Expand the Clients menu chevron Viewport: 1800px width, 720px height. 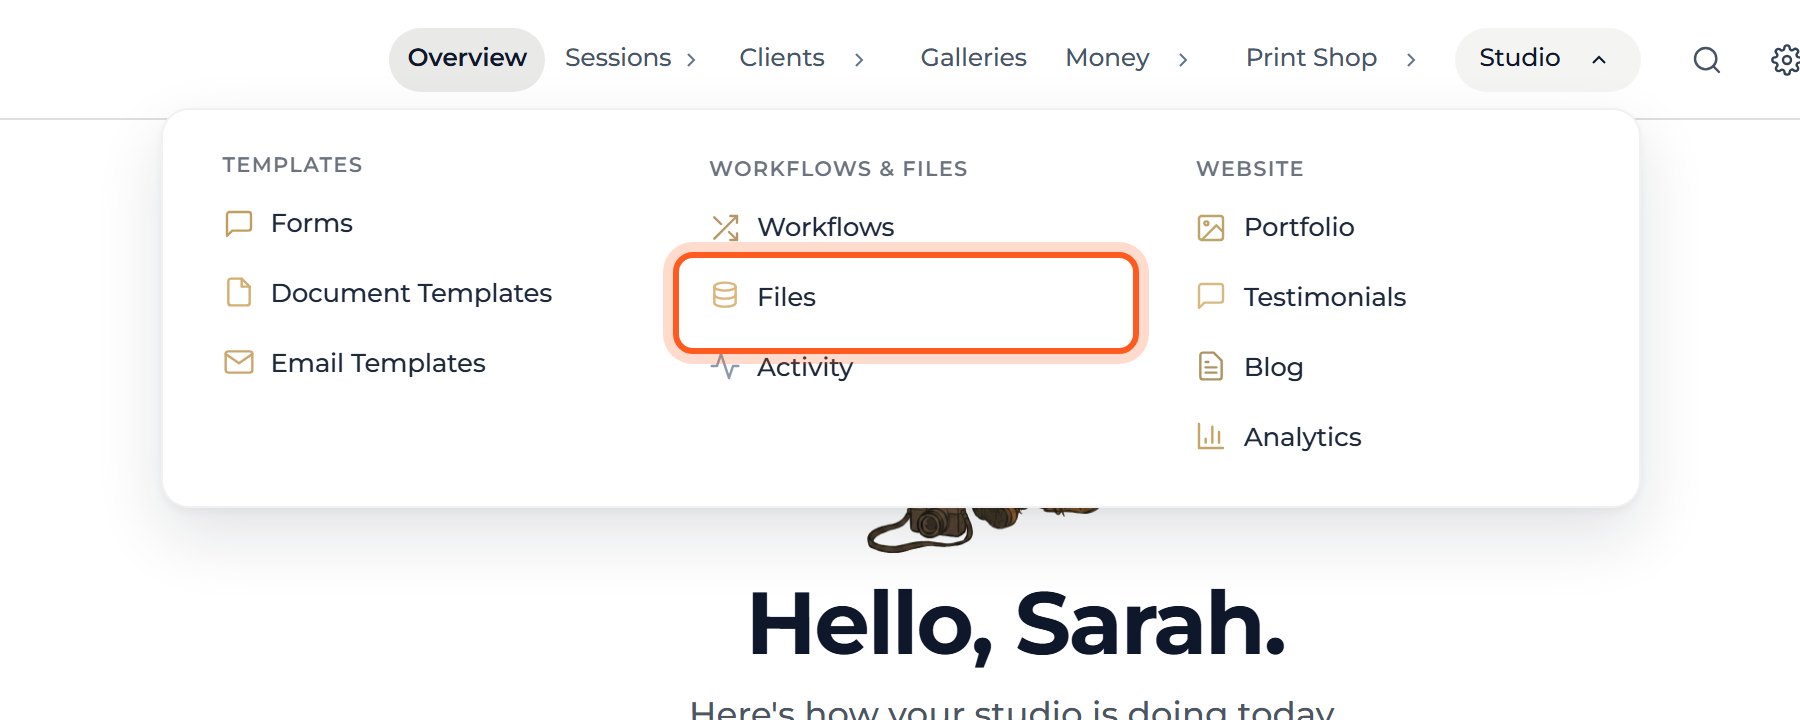click(859, 60)
